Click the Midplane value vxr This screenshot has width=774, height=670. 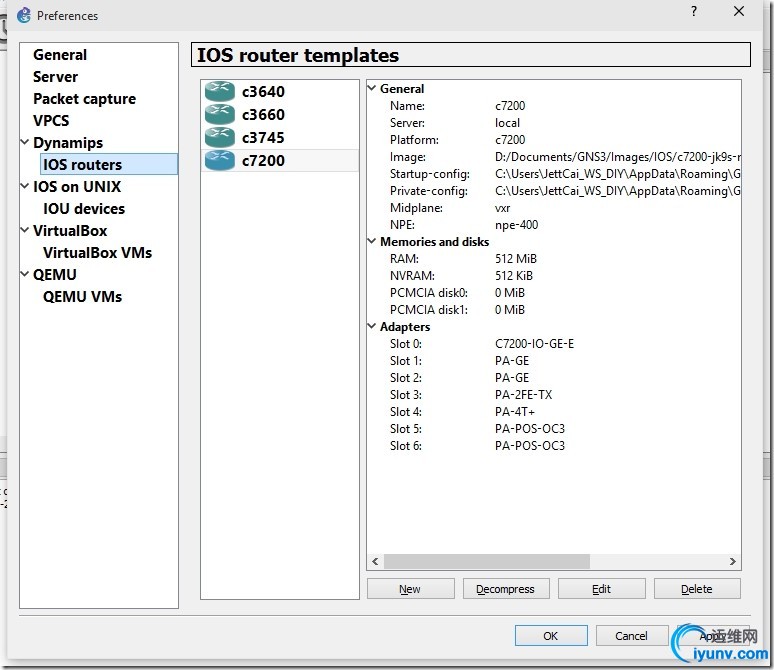[503, 208]
